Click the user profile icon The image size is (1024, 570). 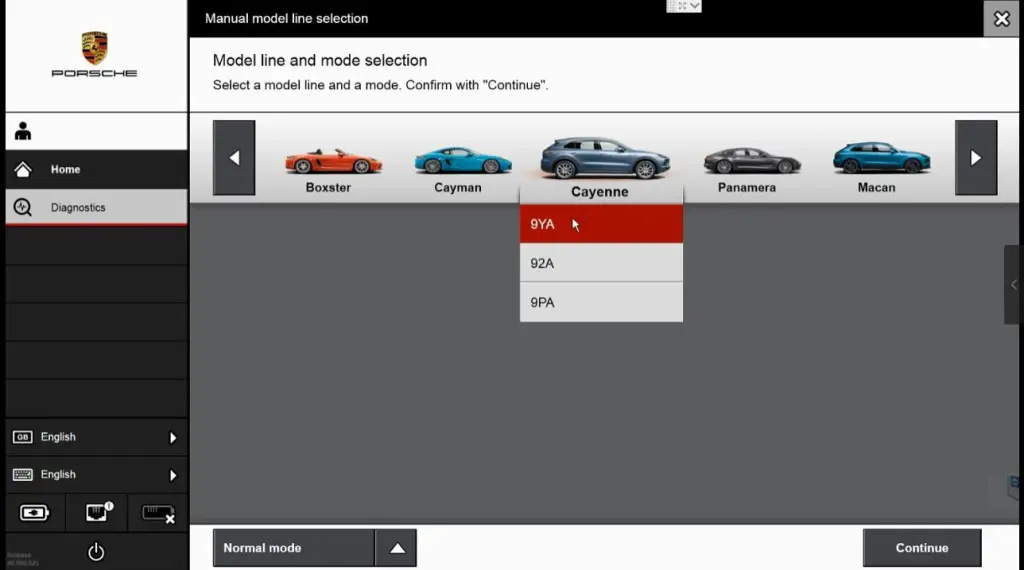(23, 132)
